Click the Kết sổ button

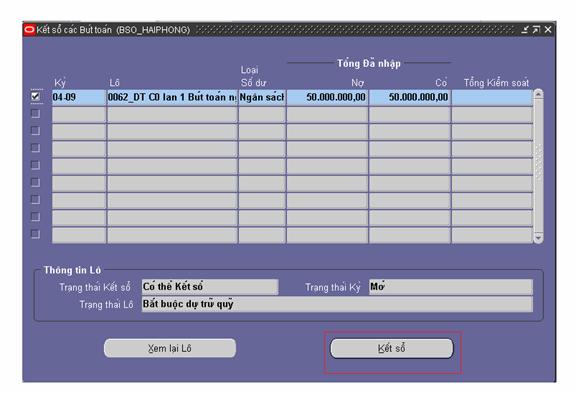(392, 348)
